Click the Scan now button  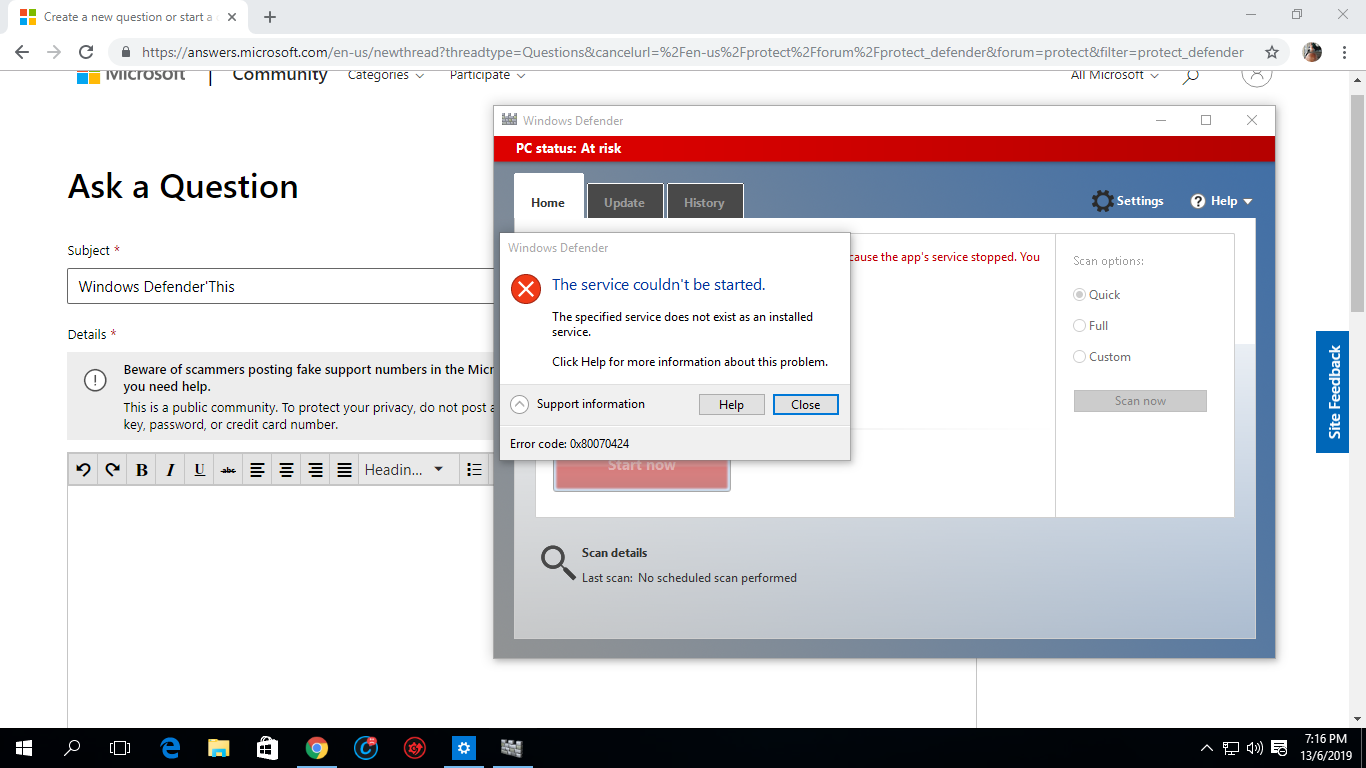[1140, 401]
